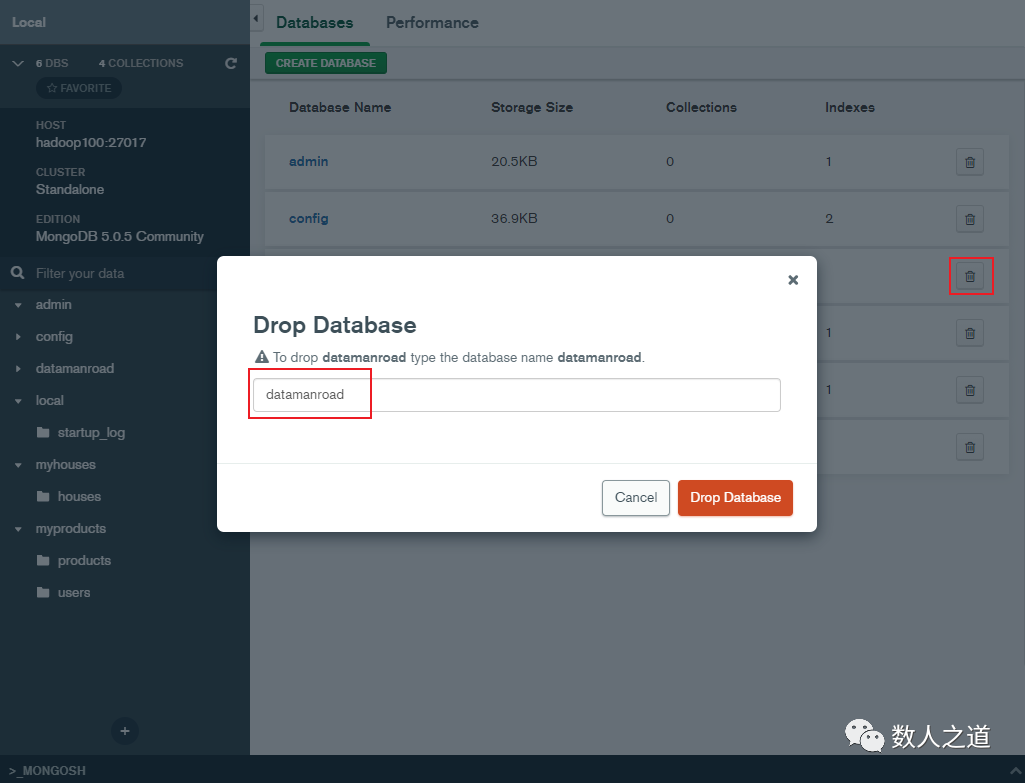Open the MongoDB shell (MONGOSH)
This screenshot has width=1025, height=783.
coord(46,771)
